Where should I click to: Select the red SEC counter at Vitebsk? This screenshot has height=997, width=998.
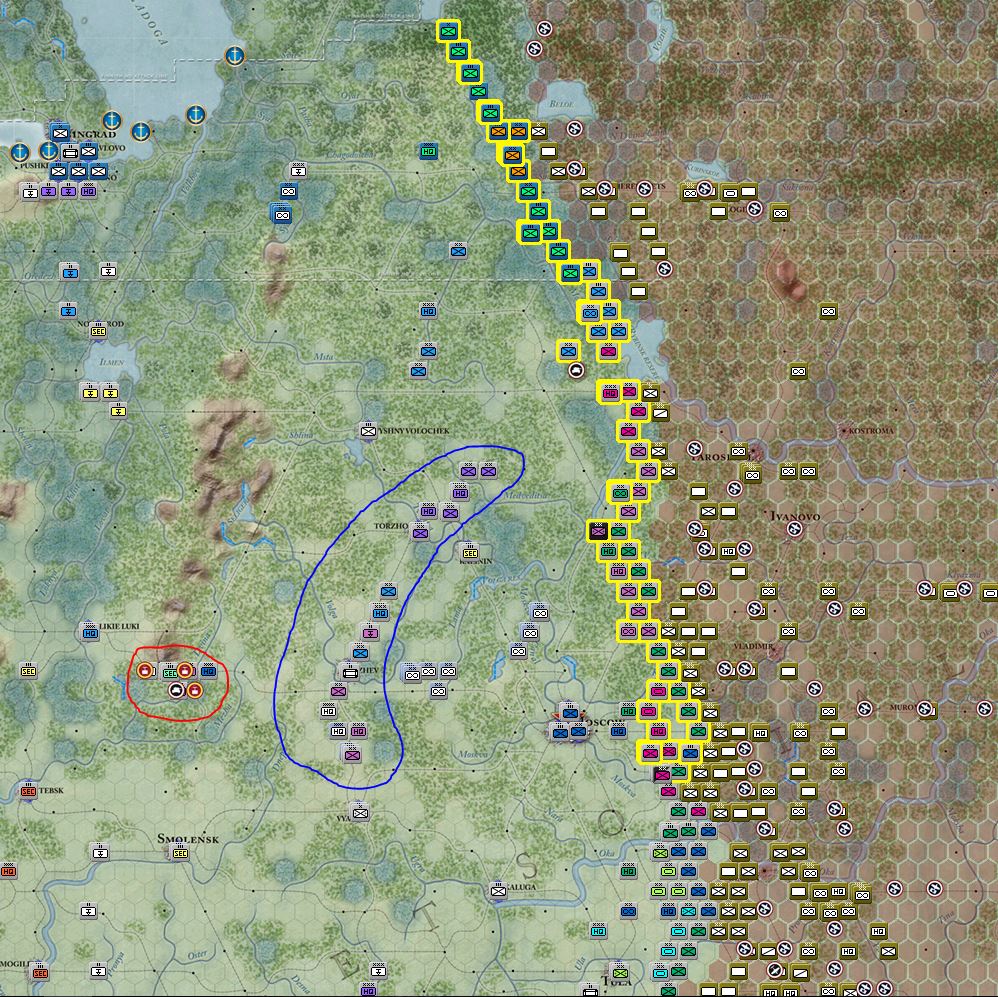[x=28, y=791]
